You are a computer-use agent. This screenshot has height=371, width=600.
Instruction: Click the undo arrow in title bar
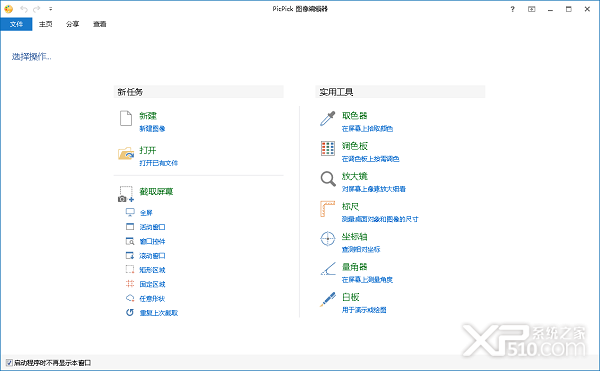click(x=24, y=9)
